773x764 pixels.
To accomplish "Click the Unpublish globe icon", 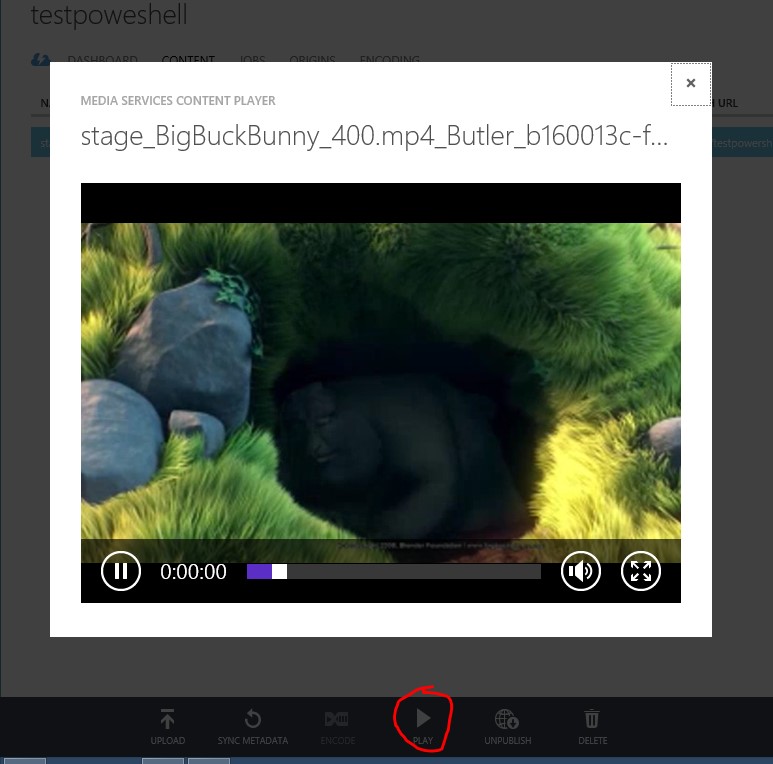I will tap(507, 720).
